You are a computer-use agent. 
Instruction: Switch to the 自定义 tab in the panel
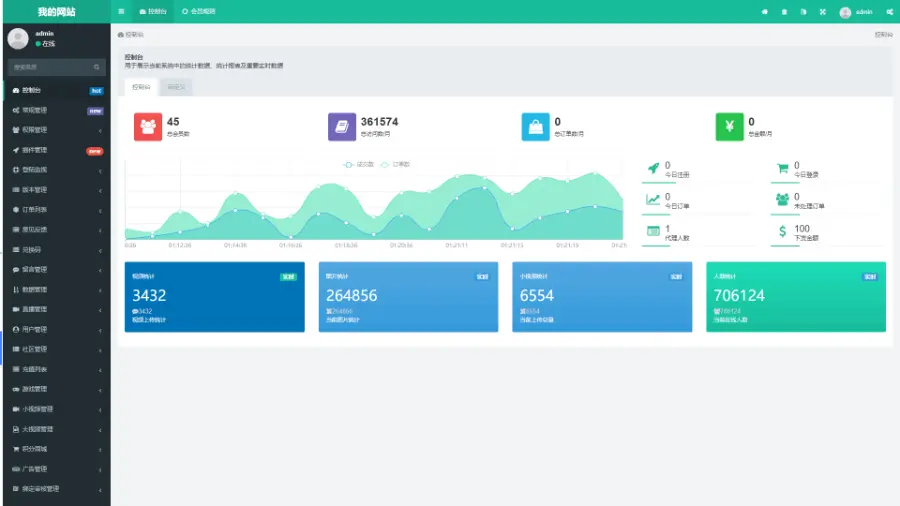(x=176, y=87)
